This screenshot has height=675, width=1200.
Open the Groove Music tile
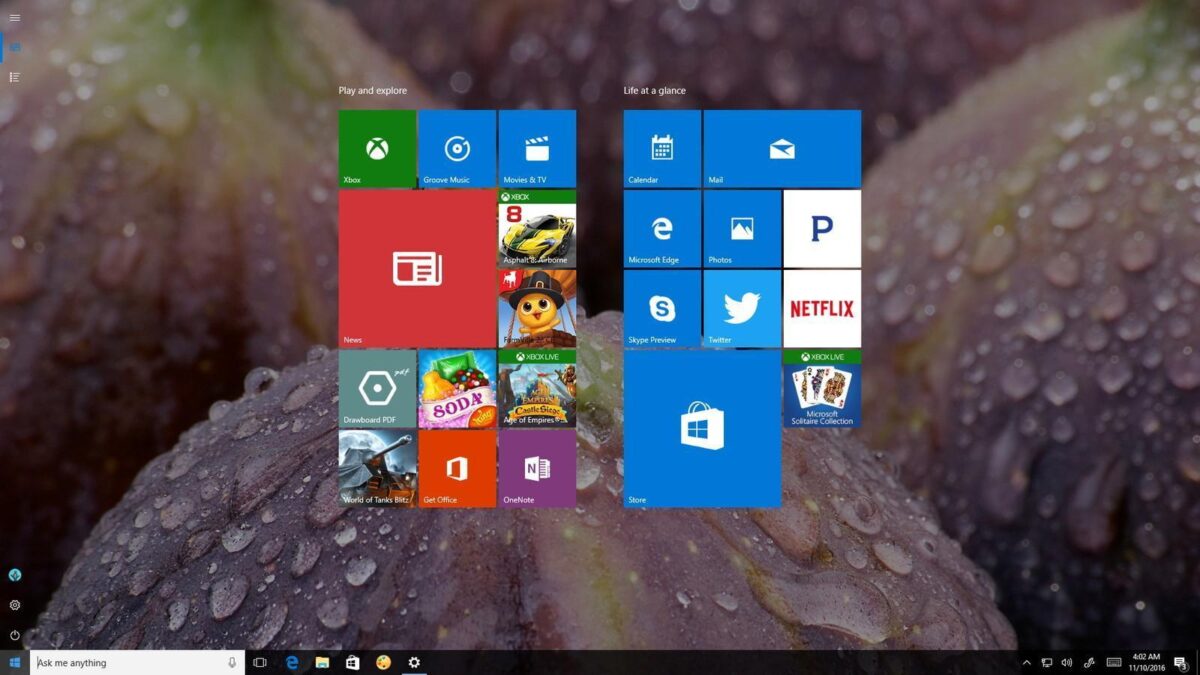pos(457,148)
